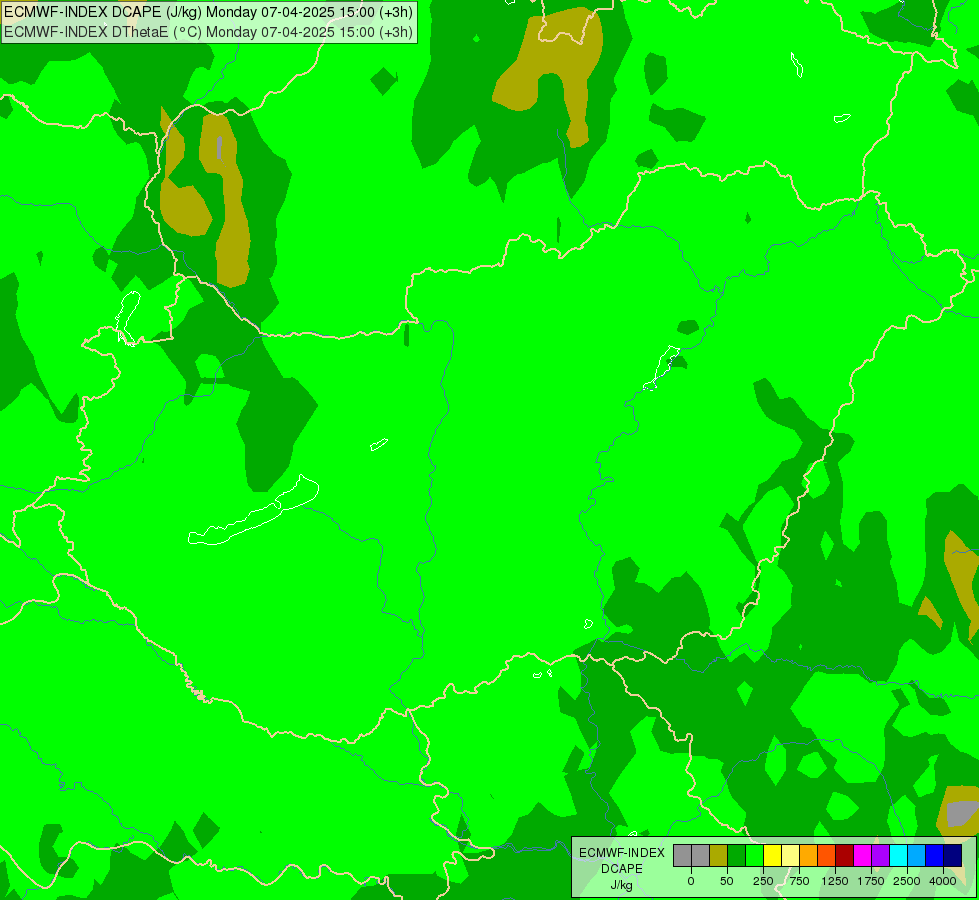Viewport: 979px width, 900px height.
Task: Pick the light blue swatch after 2500
Action: tap(917, 855)
